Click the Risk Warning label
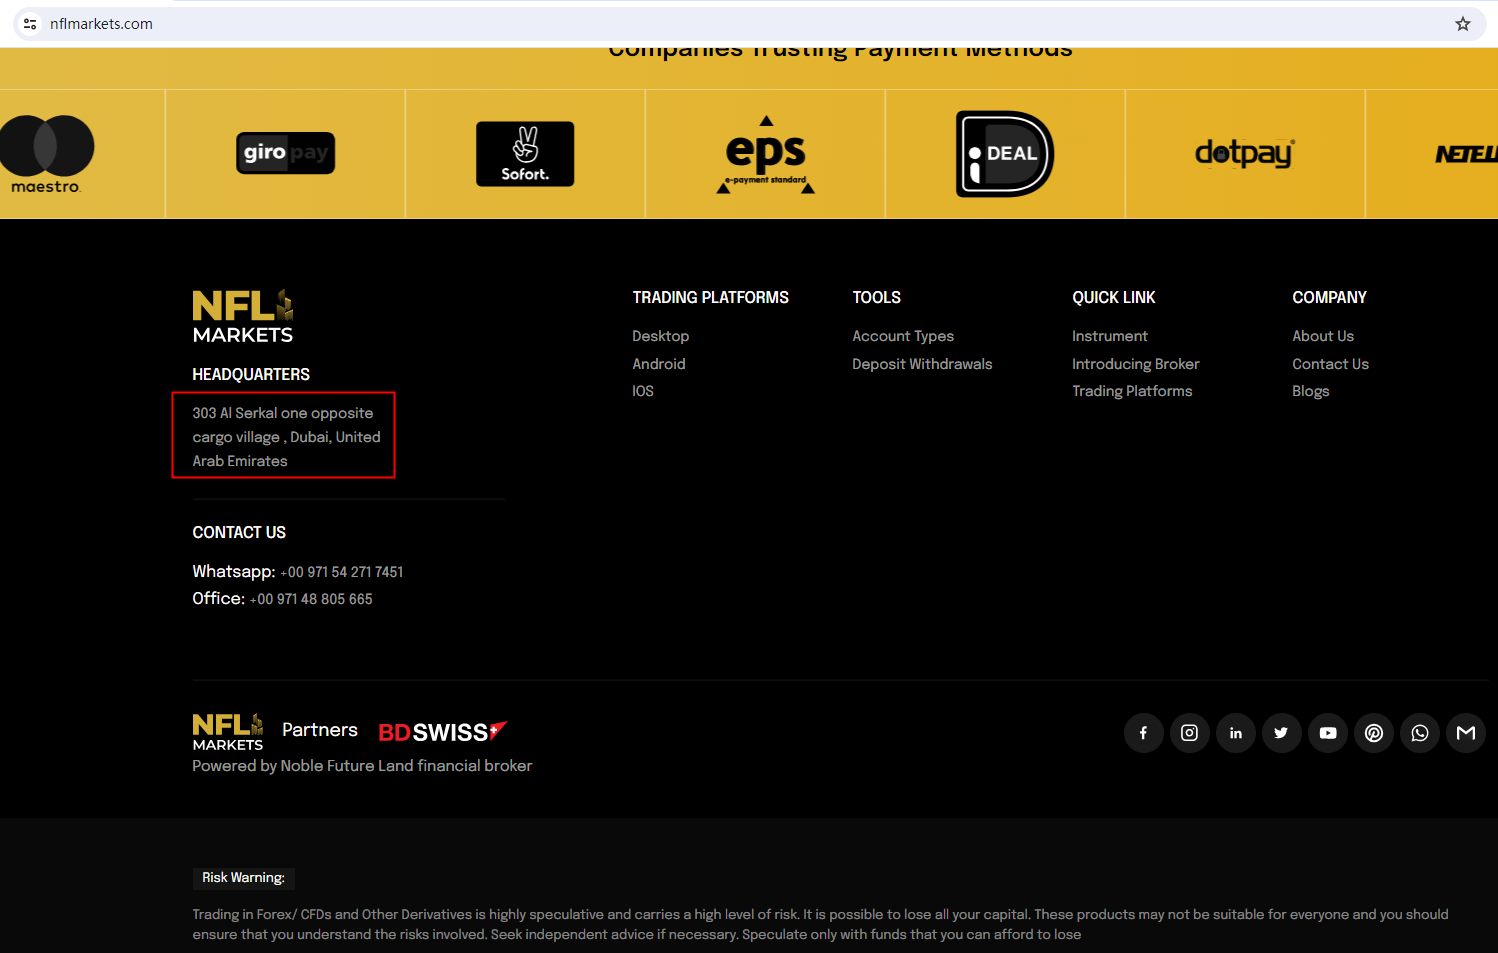Image resolution: width=1498 pixels, height=953 pixels. click(243, 878)
